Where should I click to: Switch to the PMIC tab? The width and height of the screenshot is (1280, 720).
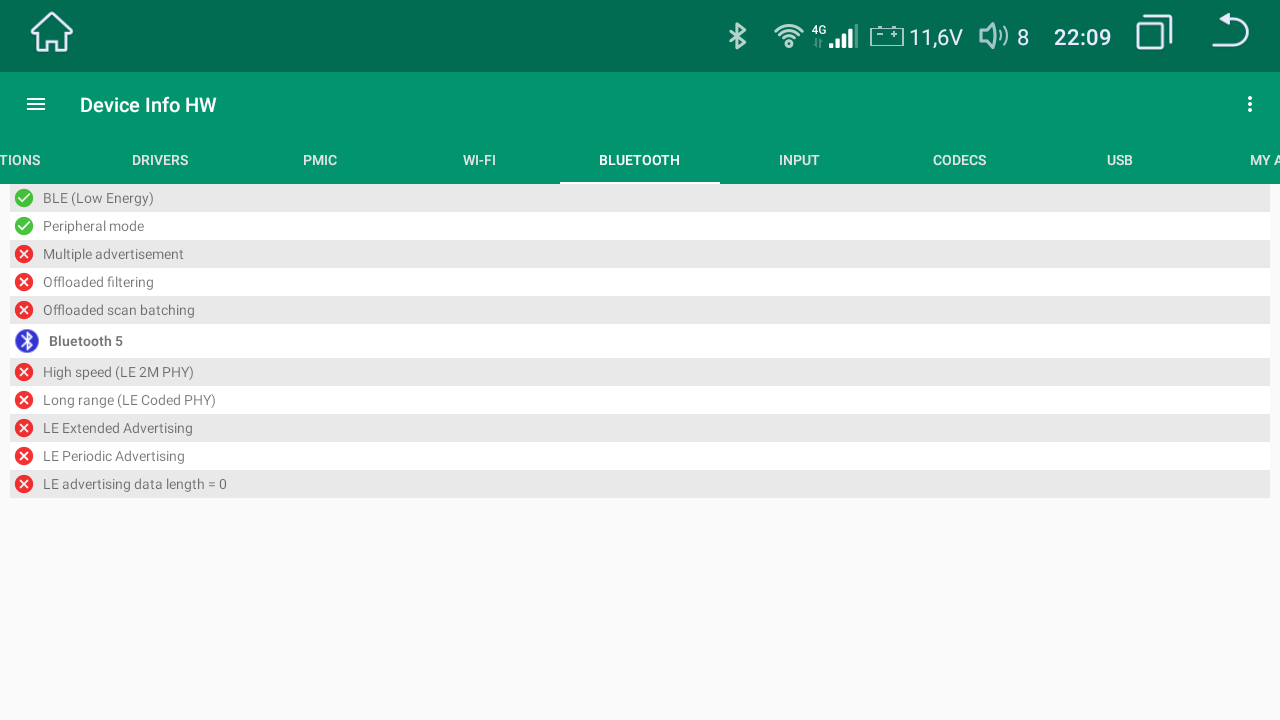[320, 160]
